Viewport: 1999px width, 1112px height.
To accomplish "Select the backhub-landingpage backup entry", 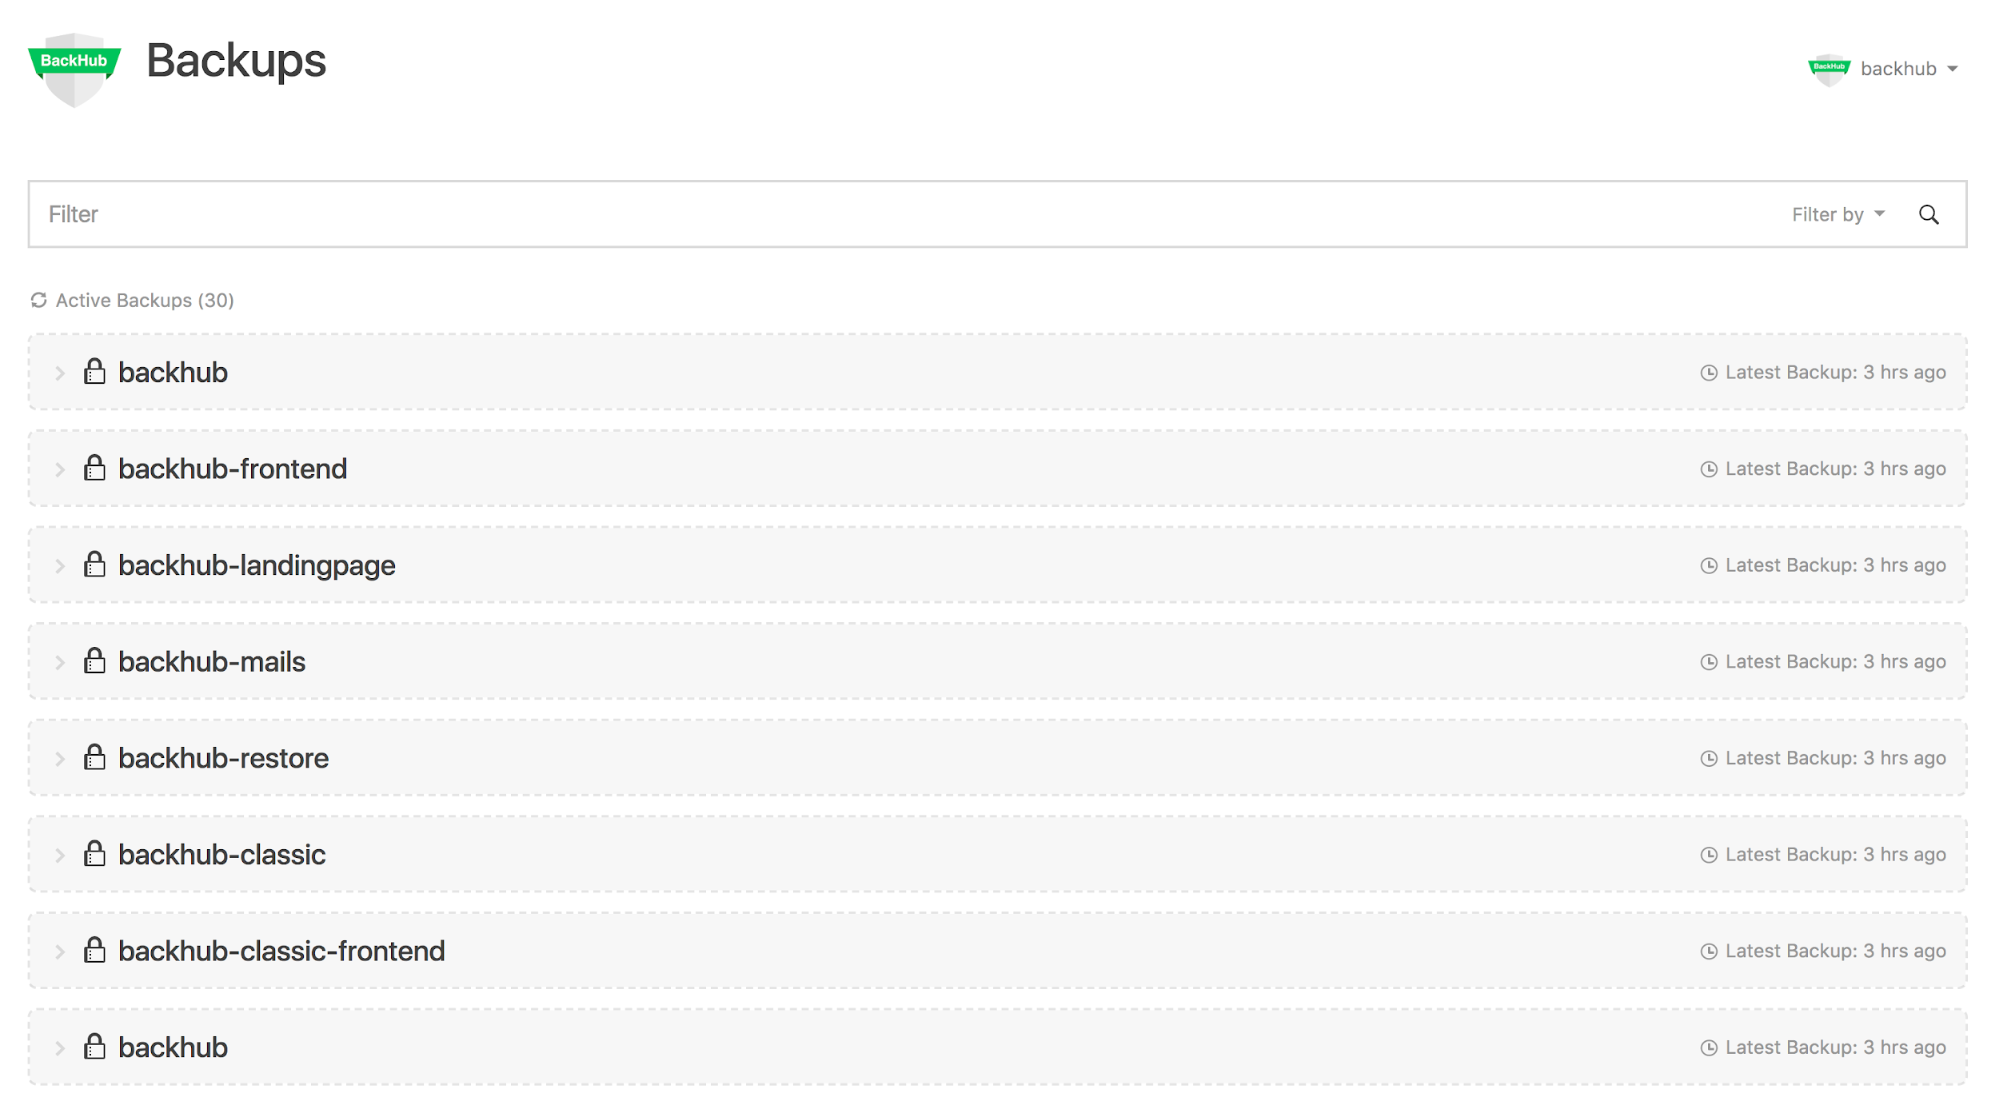I will click(256, 564).
